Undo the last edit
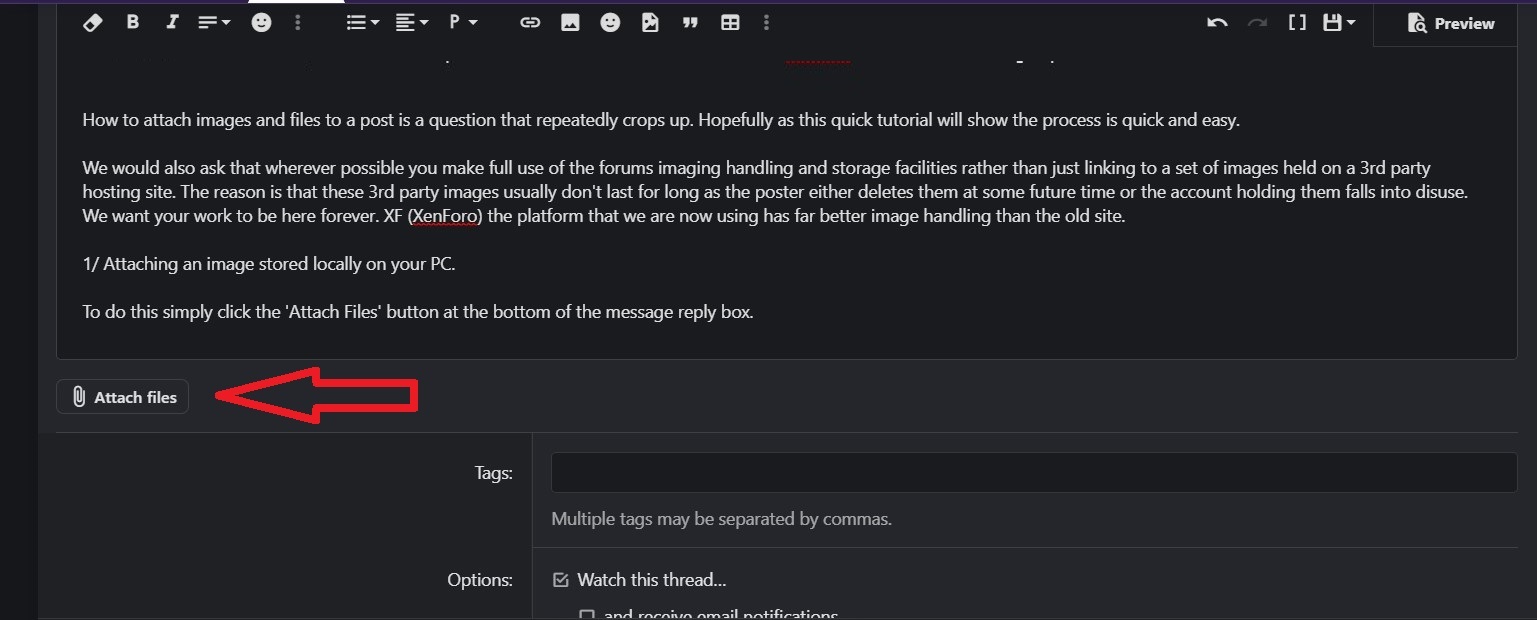The width and height of the screenshot is (1537, 620). click(x=1217, y=22)
